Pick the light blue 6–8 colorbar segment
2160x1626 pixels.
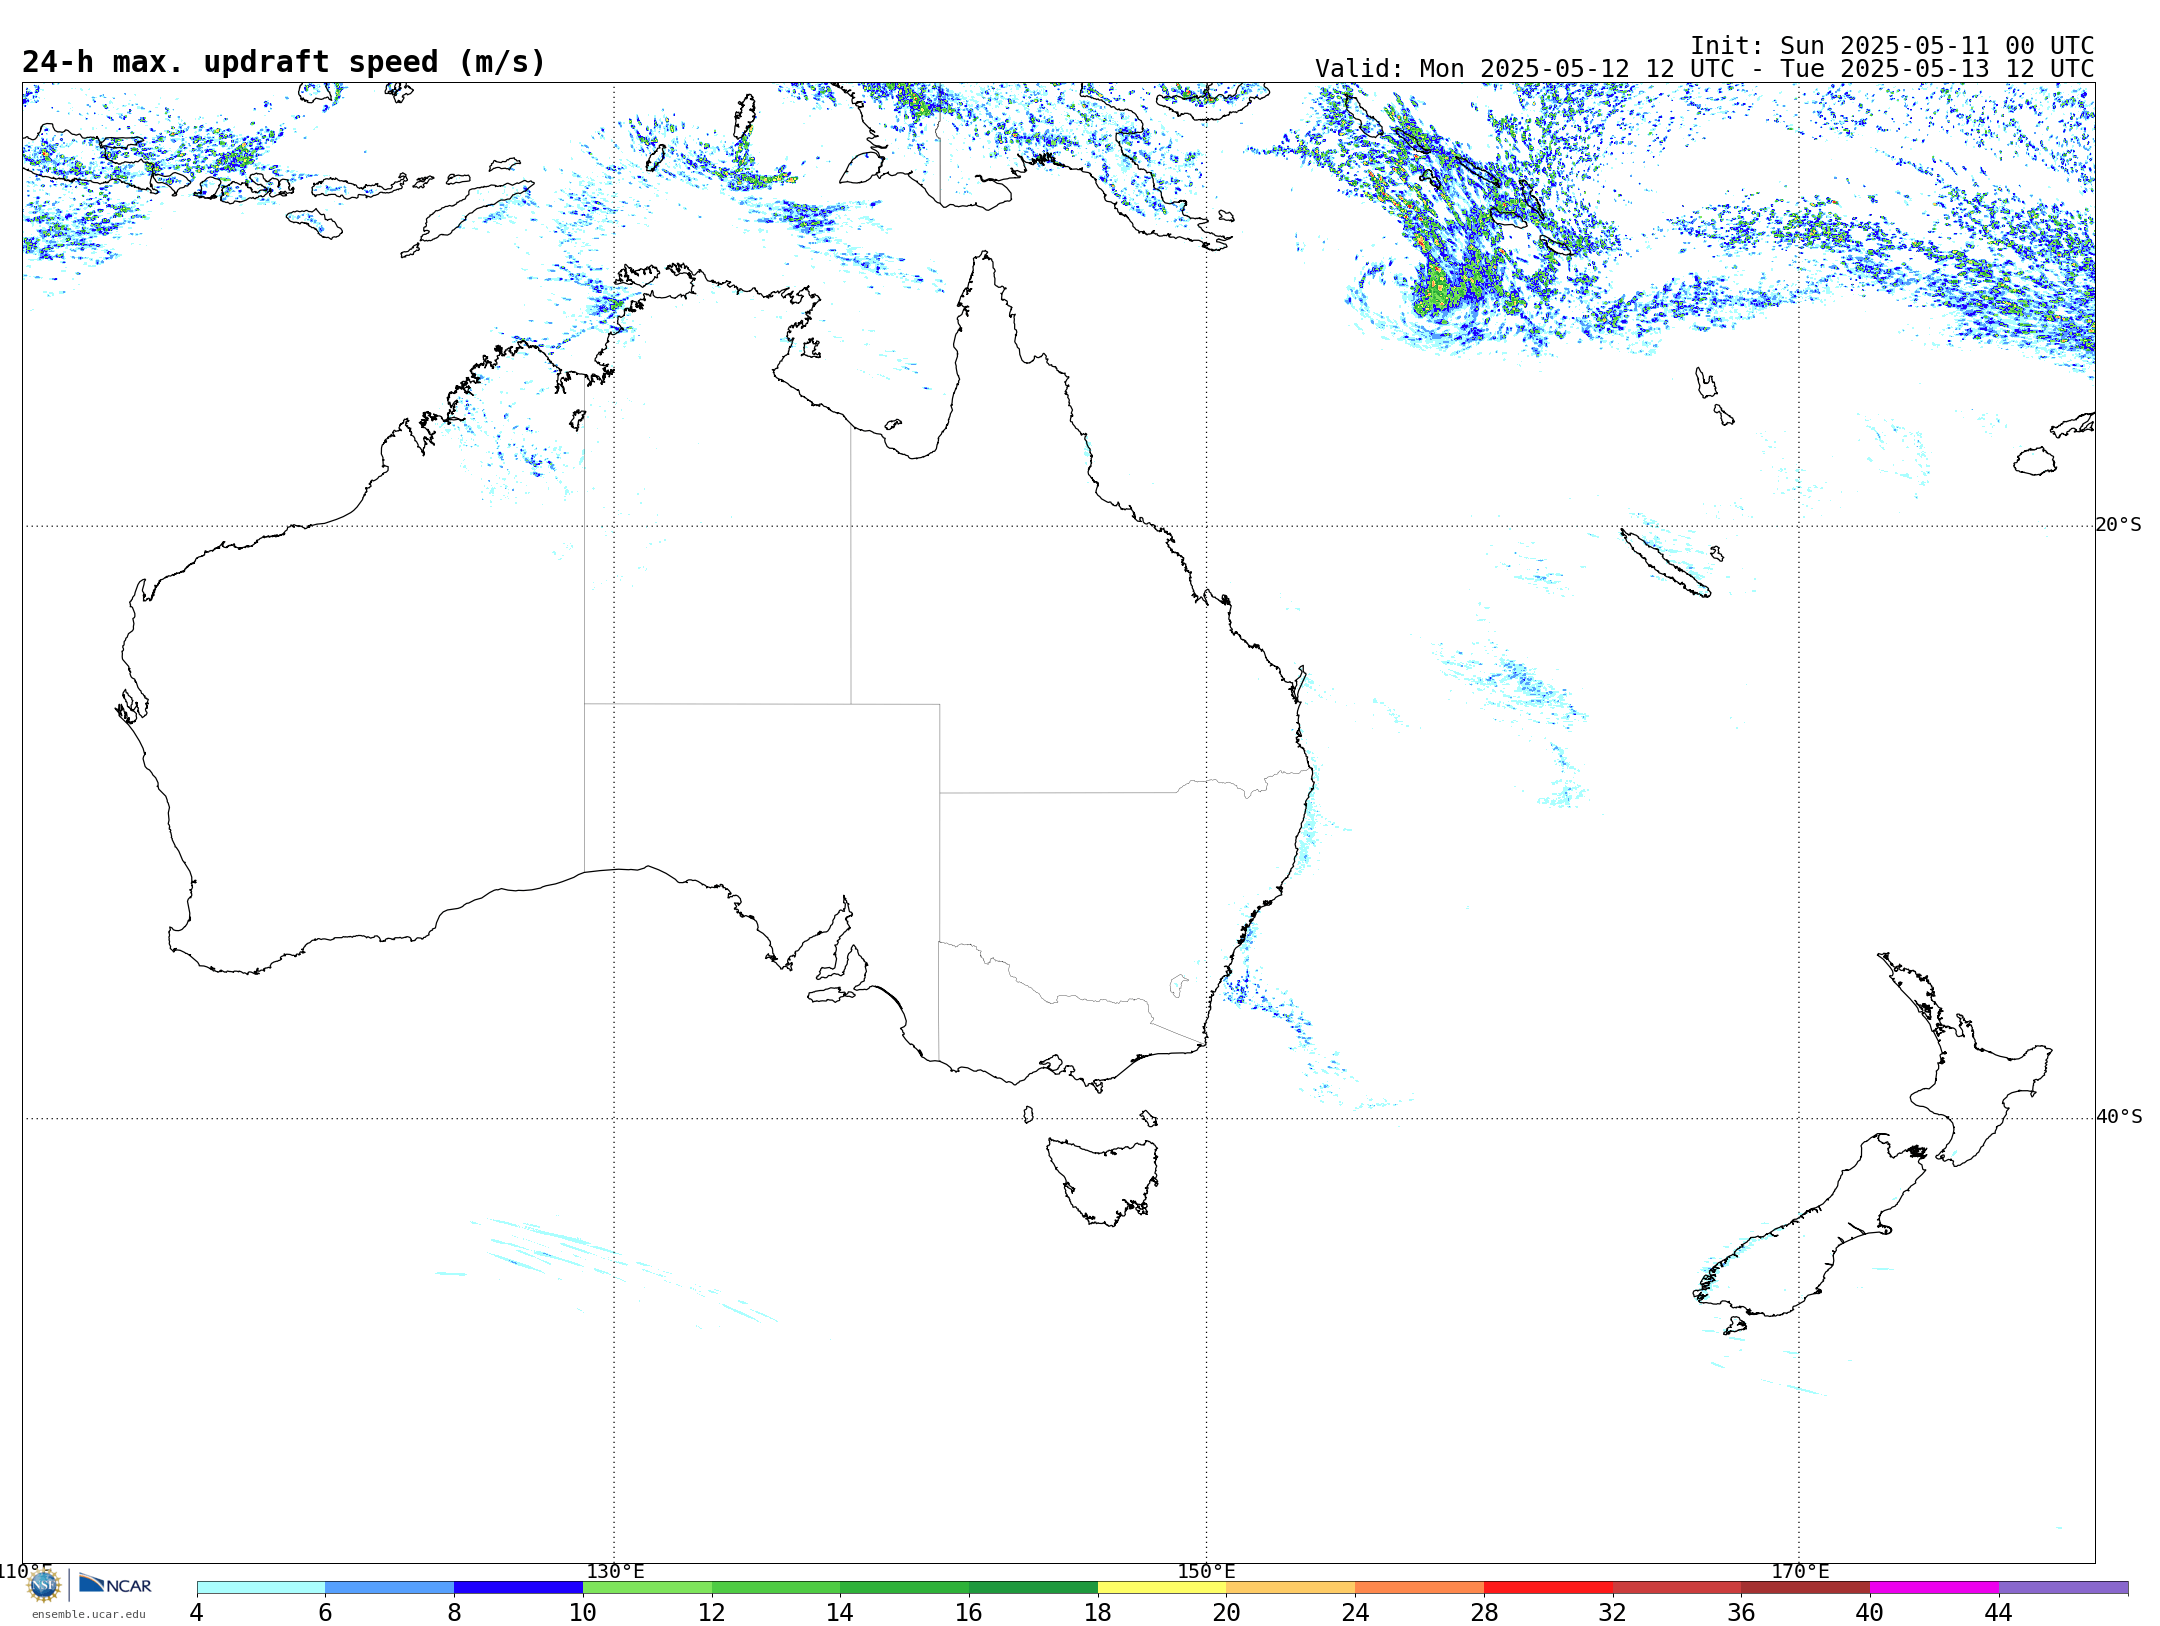[390, 1588]
